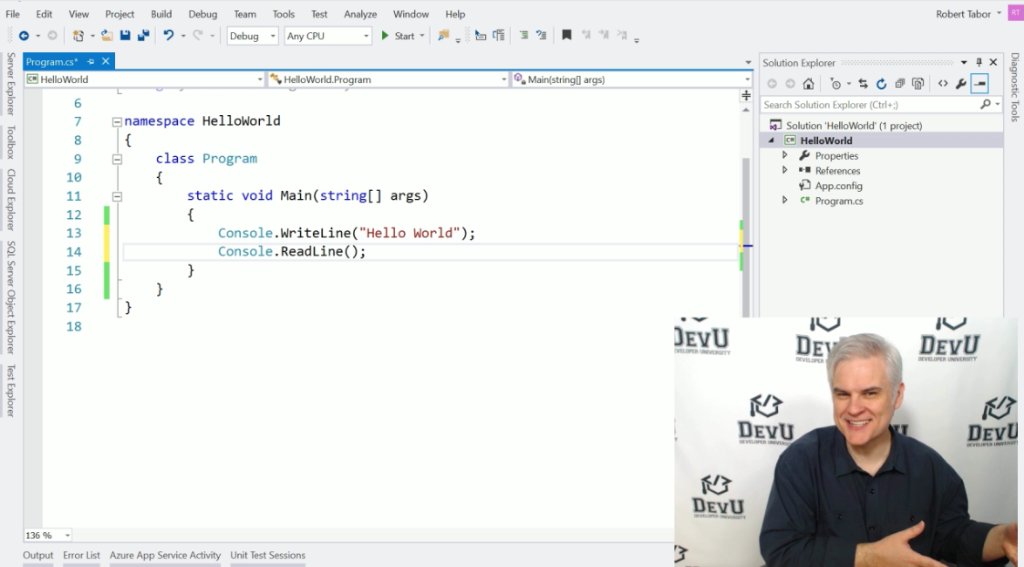Save the current file with the Save icon
Image resolution: width=1024 pixels, height=567 pixels.
tap(125, 36)
